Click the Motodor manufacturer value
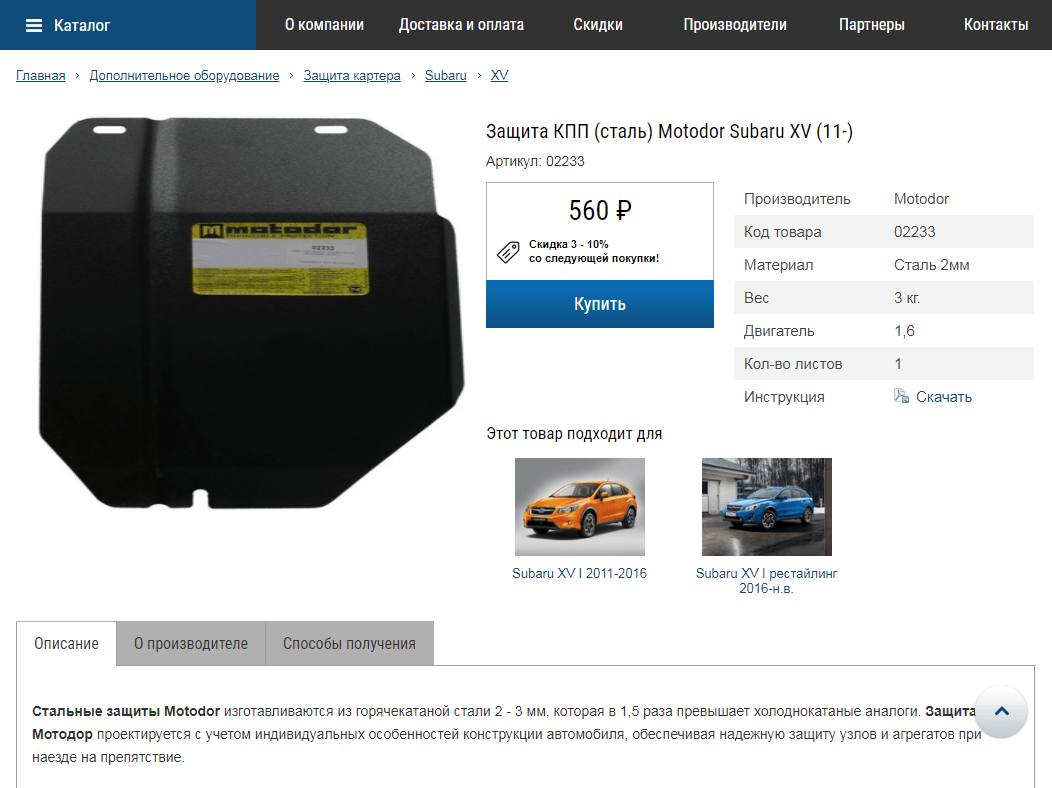This screenshot has width=1052, height=788. 920,199
